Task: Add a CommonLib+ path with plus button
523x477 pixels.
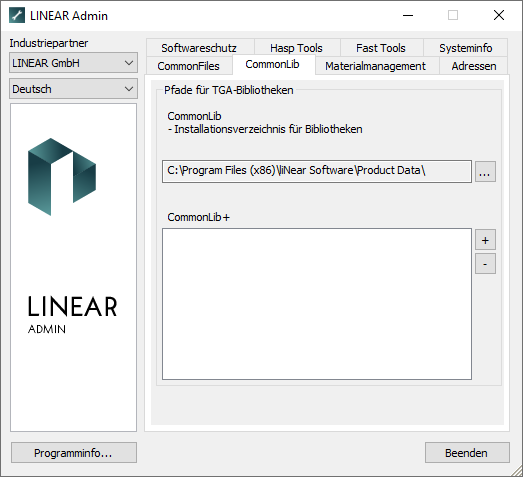Action: tap(485, 240)
